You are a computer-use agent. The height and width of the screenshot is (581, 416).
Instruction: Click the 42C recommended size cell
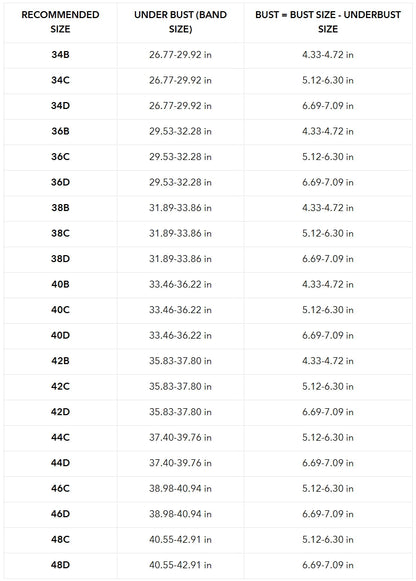point(60,386)
